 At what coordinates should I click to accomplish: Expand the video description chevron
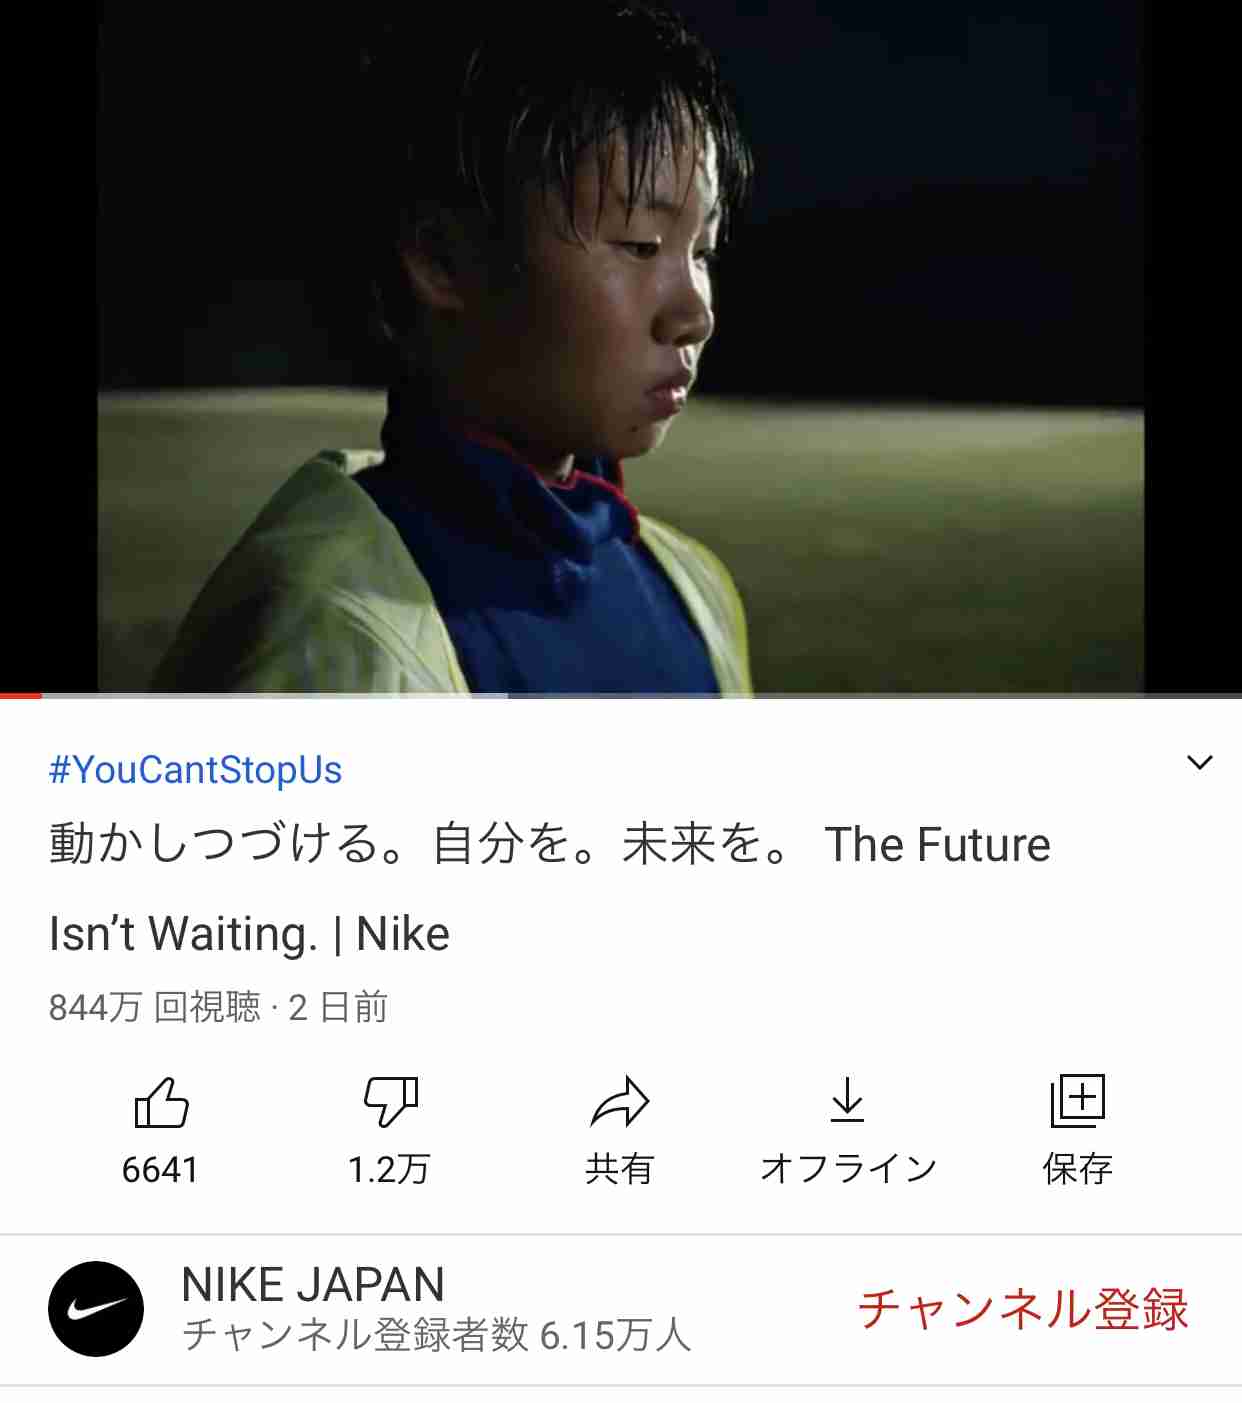(1199, 763)
